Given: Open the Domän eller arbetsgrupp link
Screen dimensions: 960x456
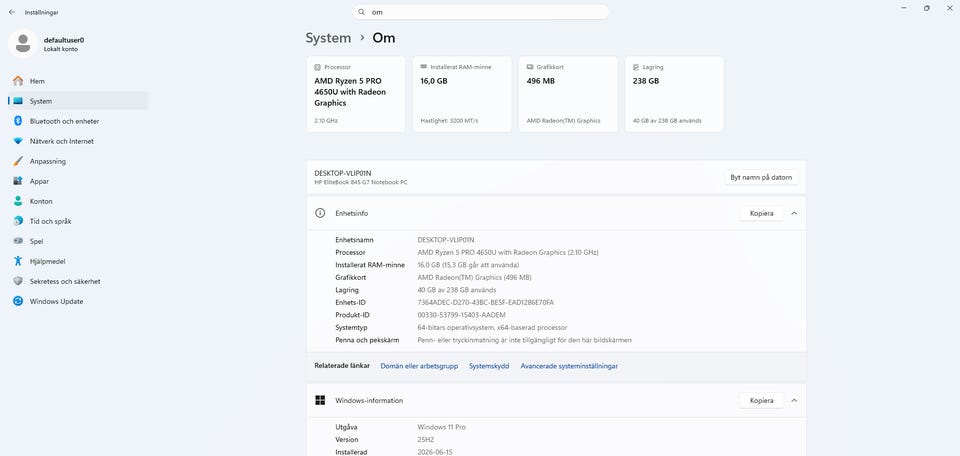Looking at the screenshot, I should pyautogui.click(x=419, y=366).
